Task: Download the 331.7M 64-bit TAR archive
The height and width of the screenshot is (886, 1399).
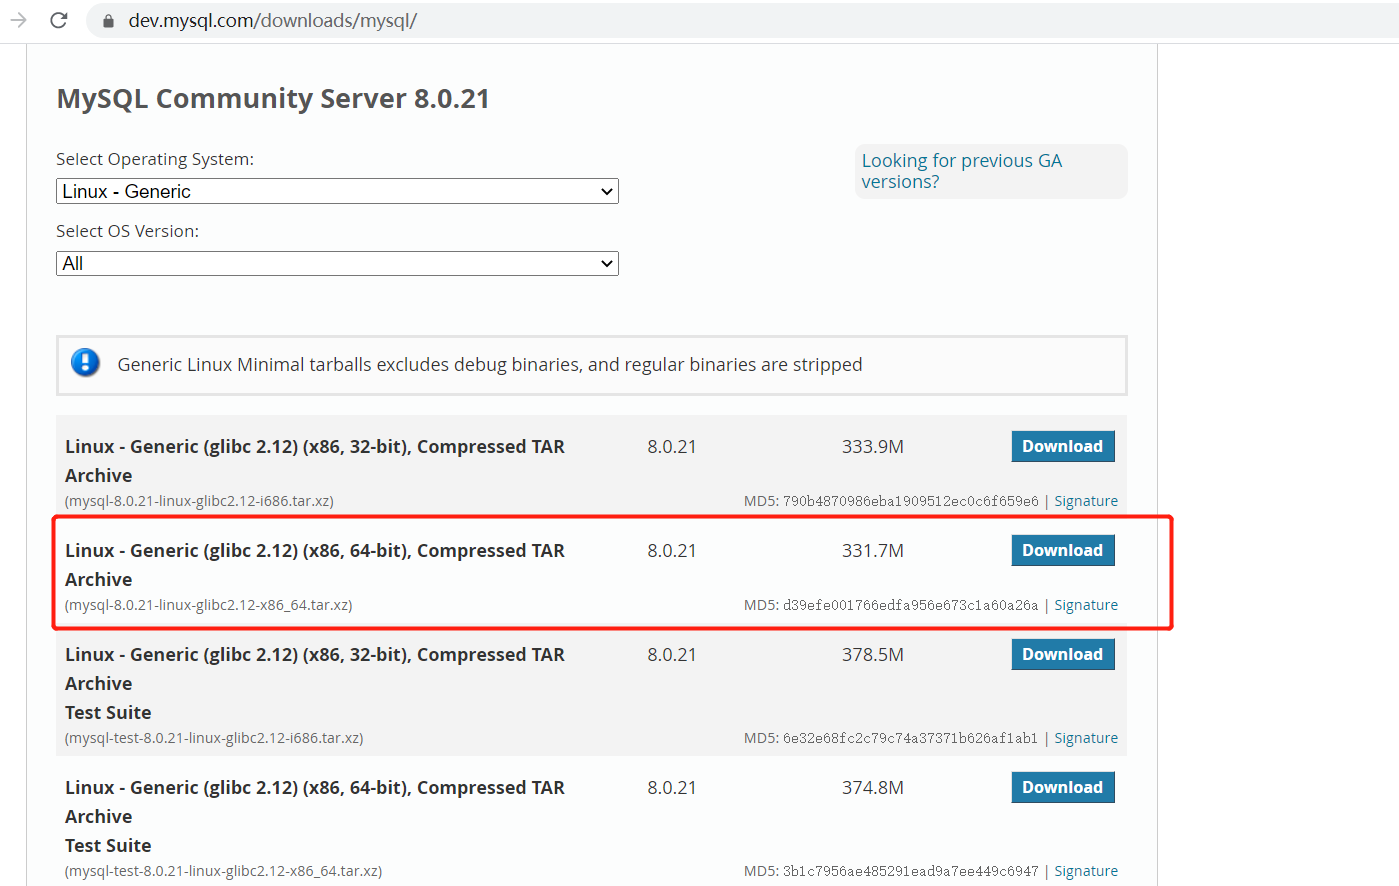Action: (x=1062, y=550)
